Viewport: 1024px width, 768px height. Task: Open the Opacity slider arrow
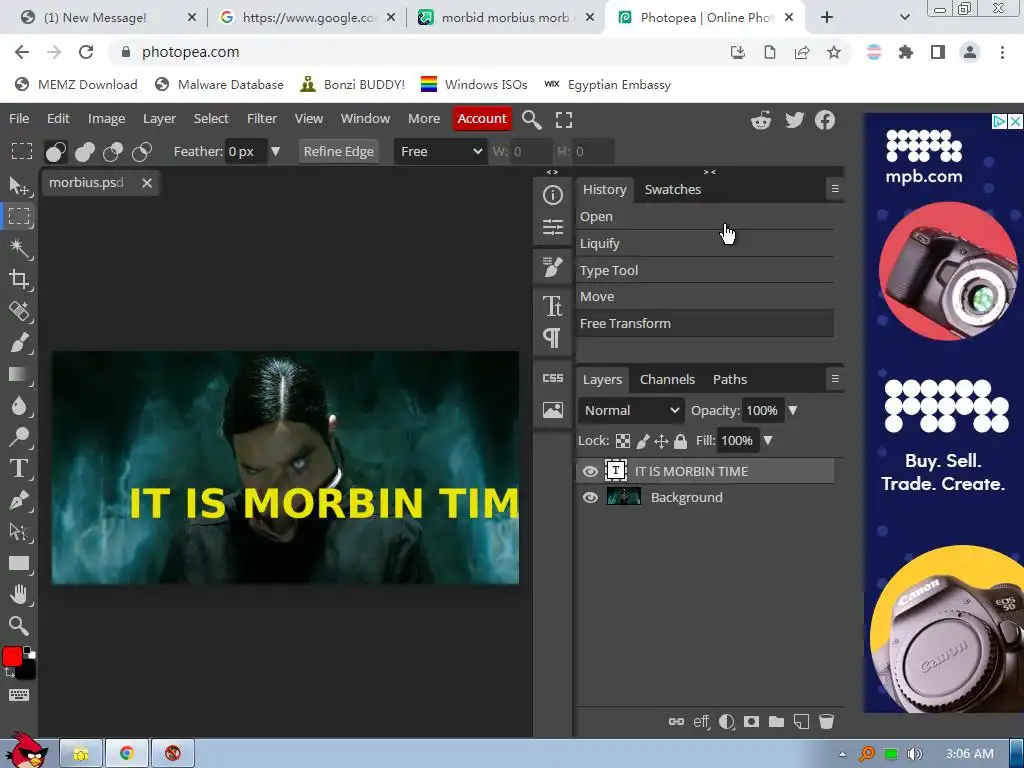click(x=793, y=410)
